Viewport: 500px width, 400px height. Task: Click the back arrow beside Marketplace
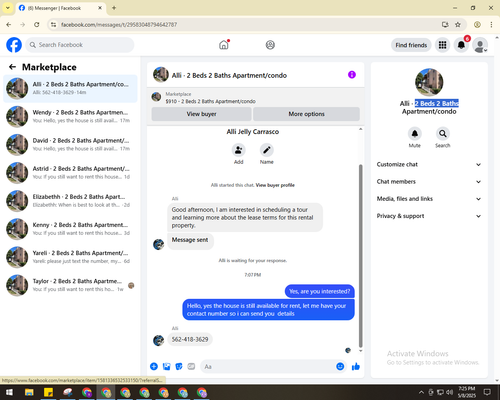(12, 67)
